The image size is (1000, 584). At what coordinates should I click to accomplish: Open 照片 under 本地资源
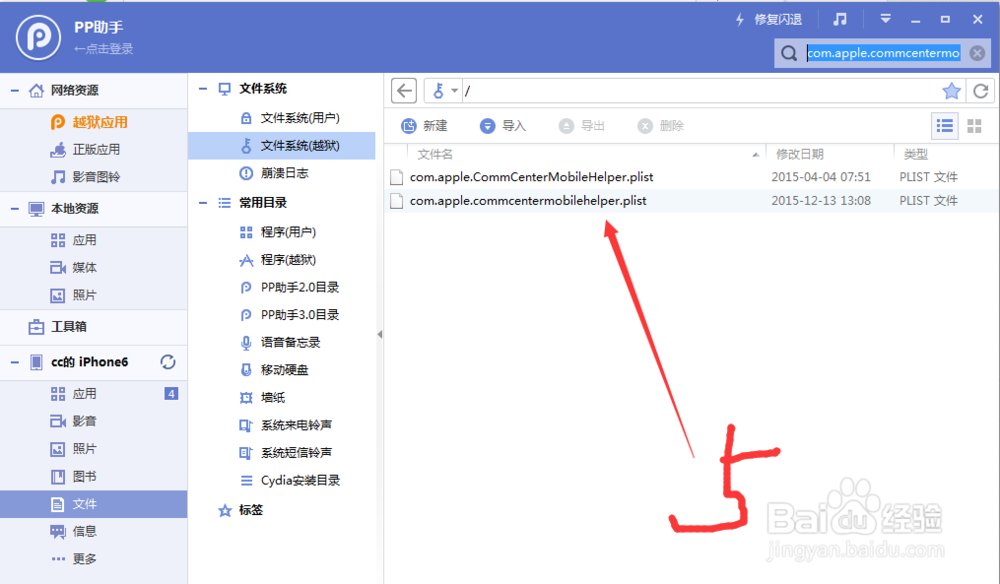(x=74, y=295)
